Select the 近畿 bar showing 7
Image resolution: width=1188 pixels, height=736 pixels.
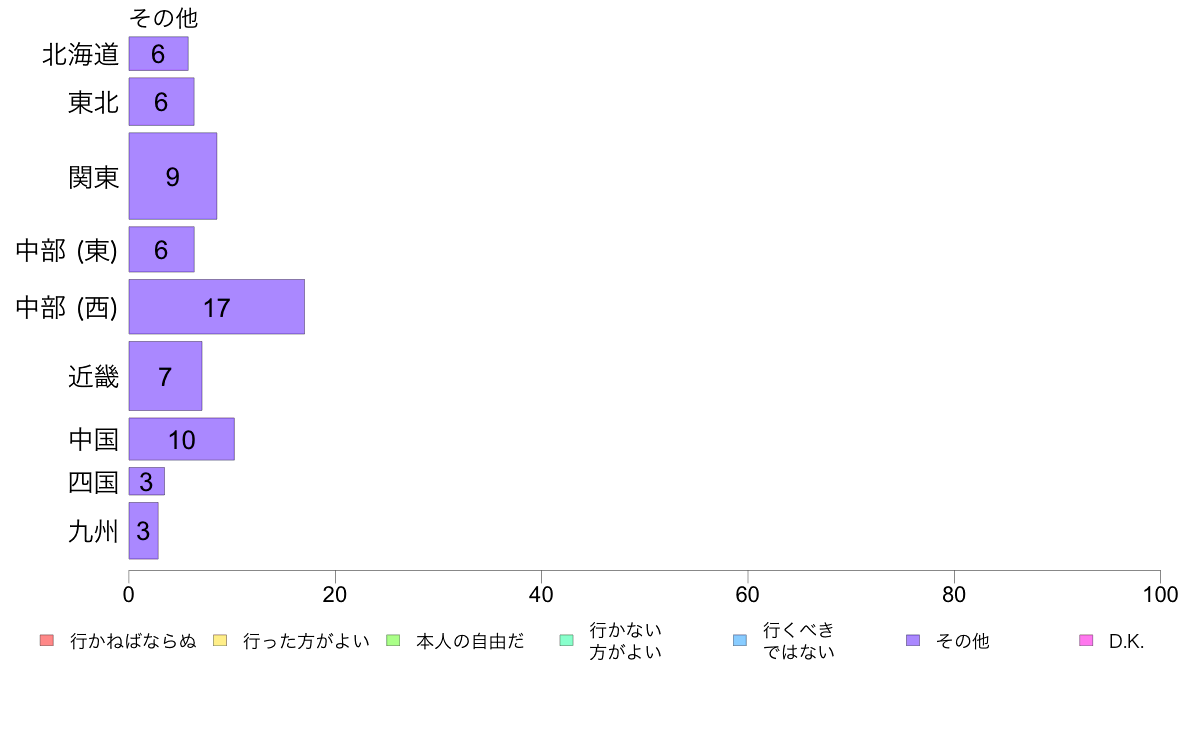click(165, 376)
